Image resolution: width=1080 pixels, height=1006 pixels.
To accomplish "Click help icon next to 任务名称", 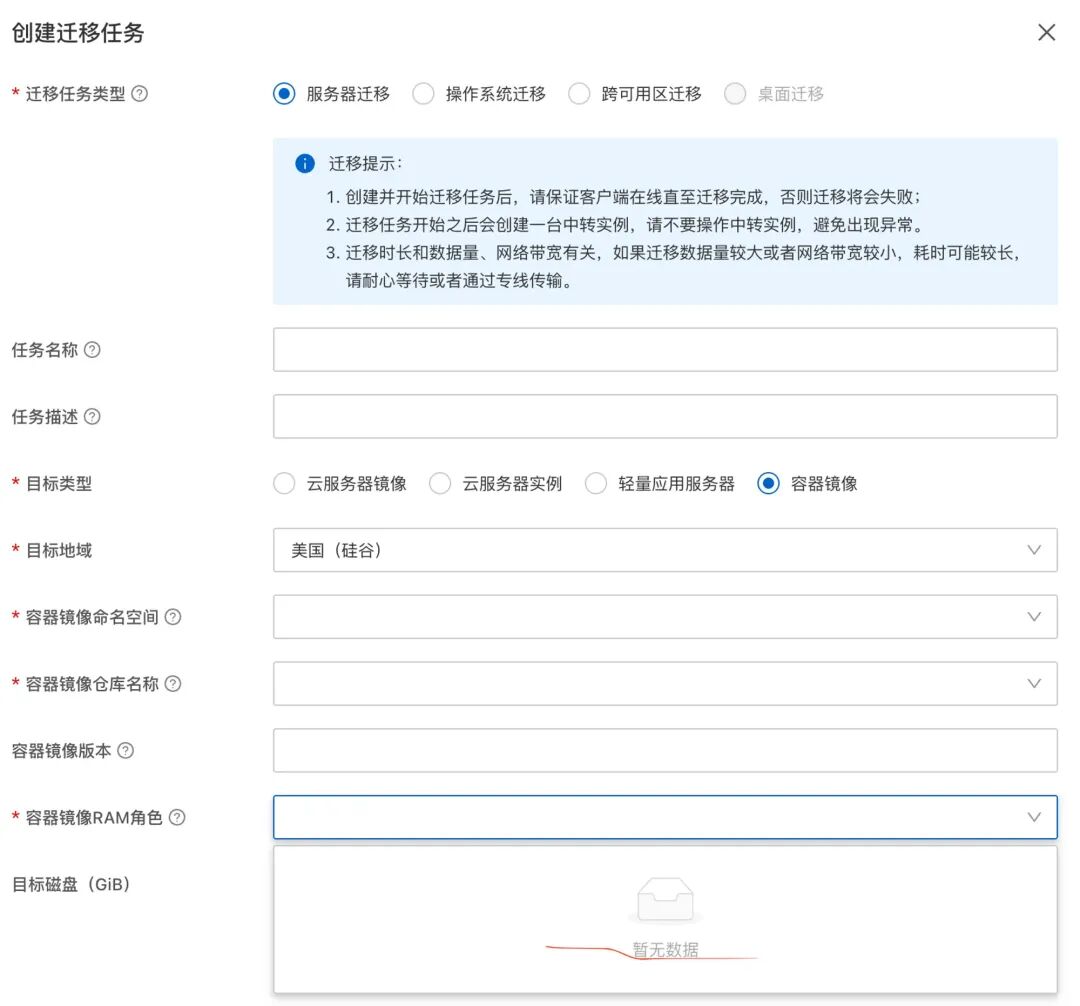I will coord(92,350).
